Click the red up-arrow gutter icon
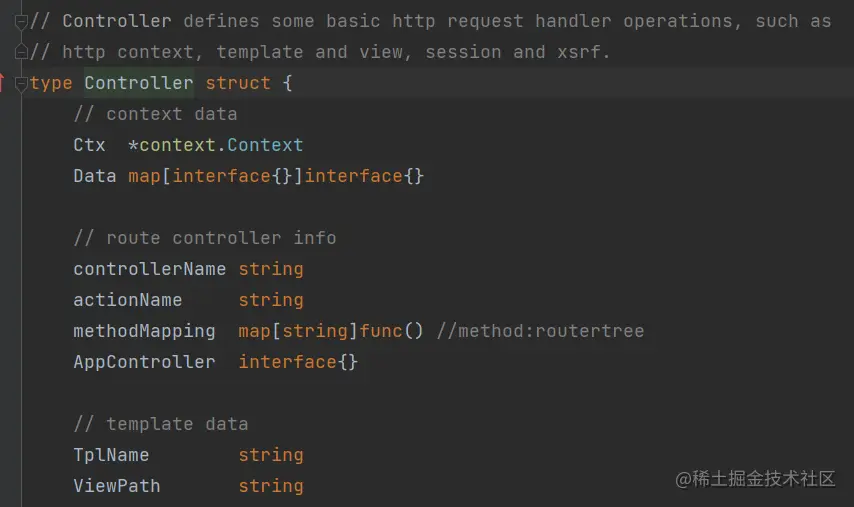The width and height of the screenshot is (854, 507). click(4, 83)
